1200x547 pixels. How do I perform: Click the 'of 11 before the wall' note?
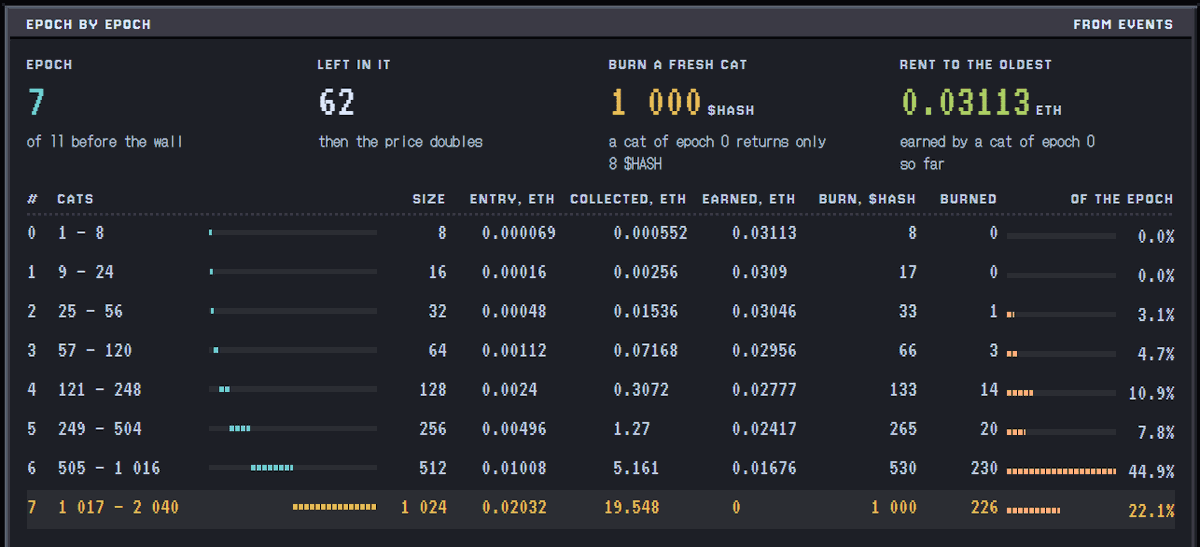click(x=104, y=142)
